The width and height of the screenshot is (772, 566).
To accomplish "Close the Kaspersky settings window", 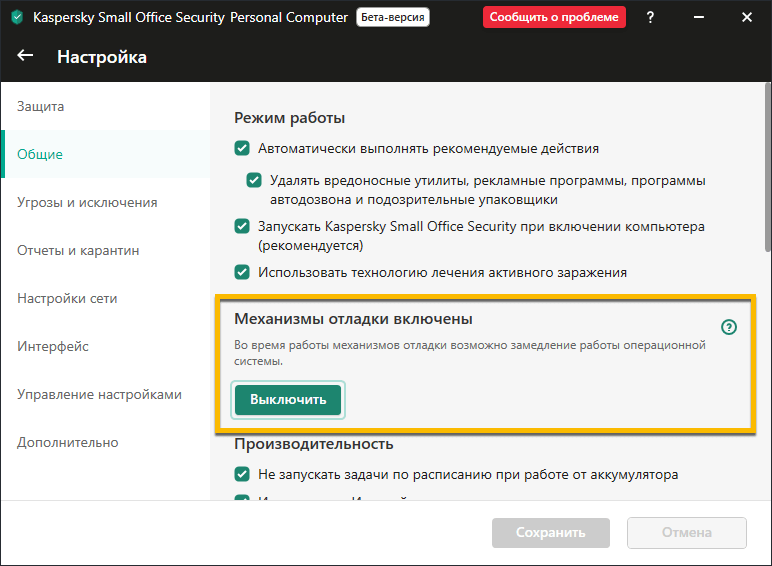I will (746, 17).
